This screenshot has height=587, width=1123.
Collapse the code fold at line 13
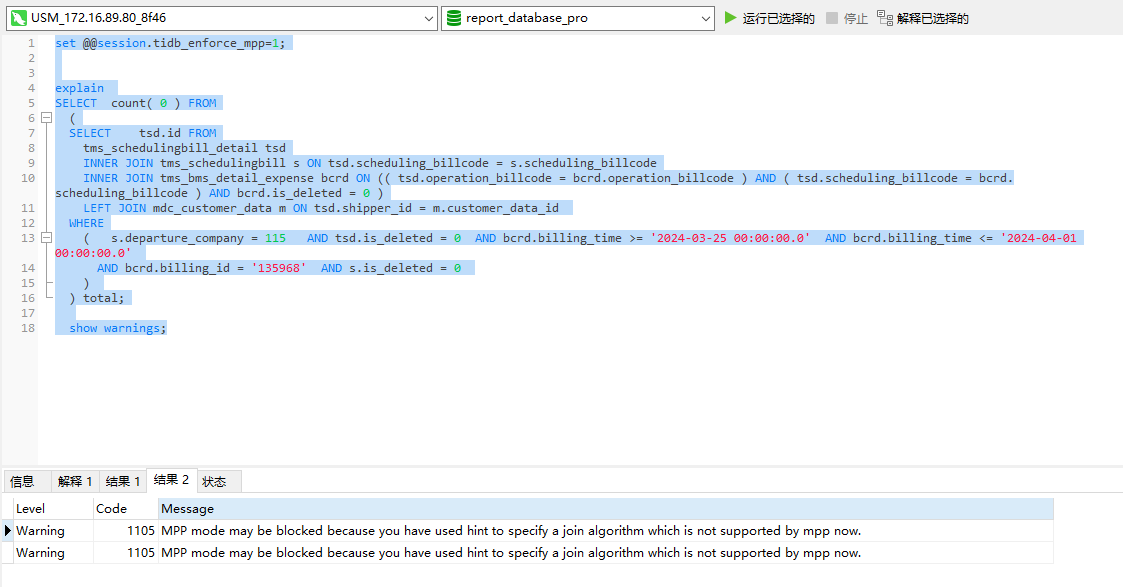point(47,238)
